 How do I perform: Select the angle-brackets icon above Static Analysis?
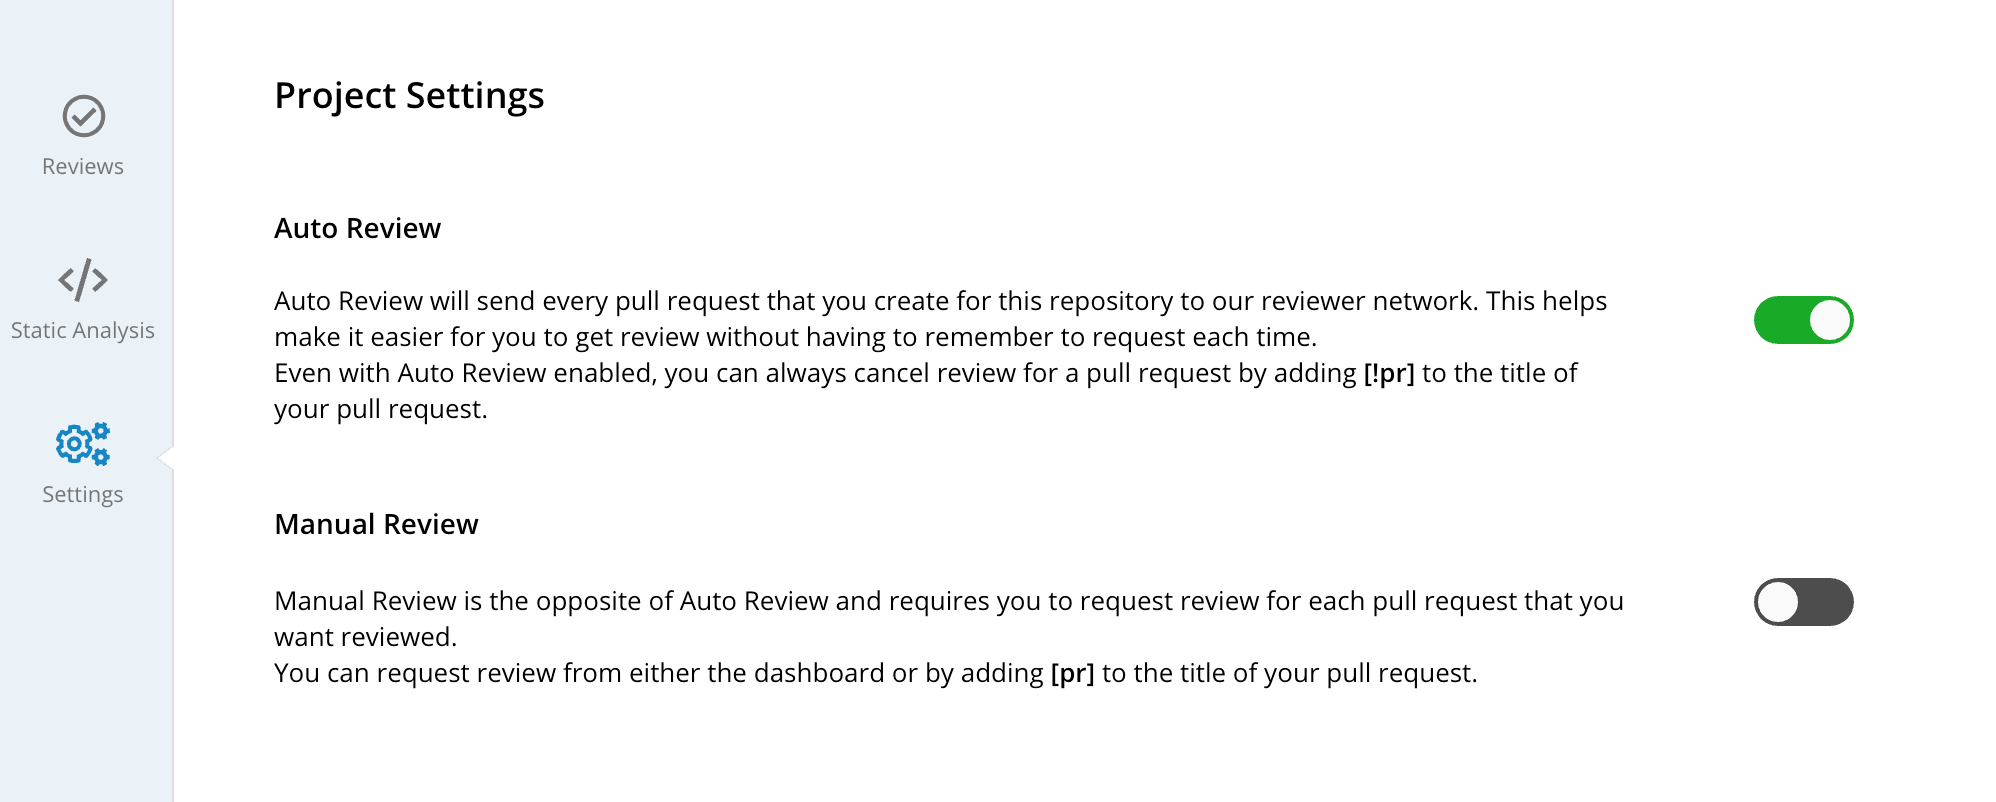click(83, 280)
